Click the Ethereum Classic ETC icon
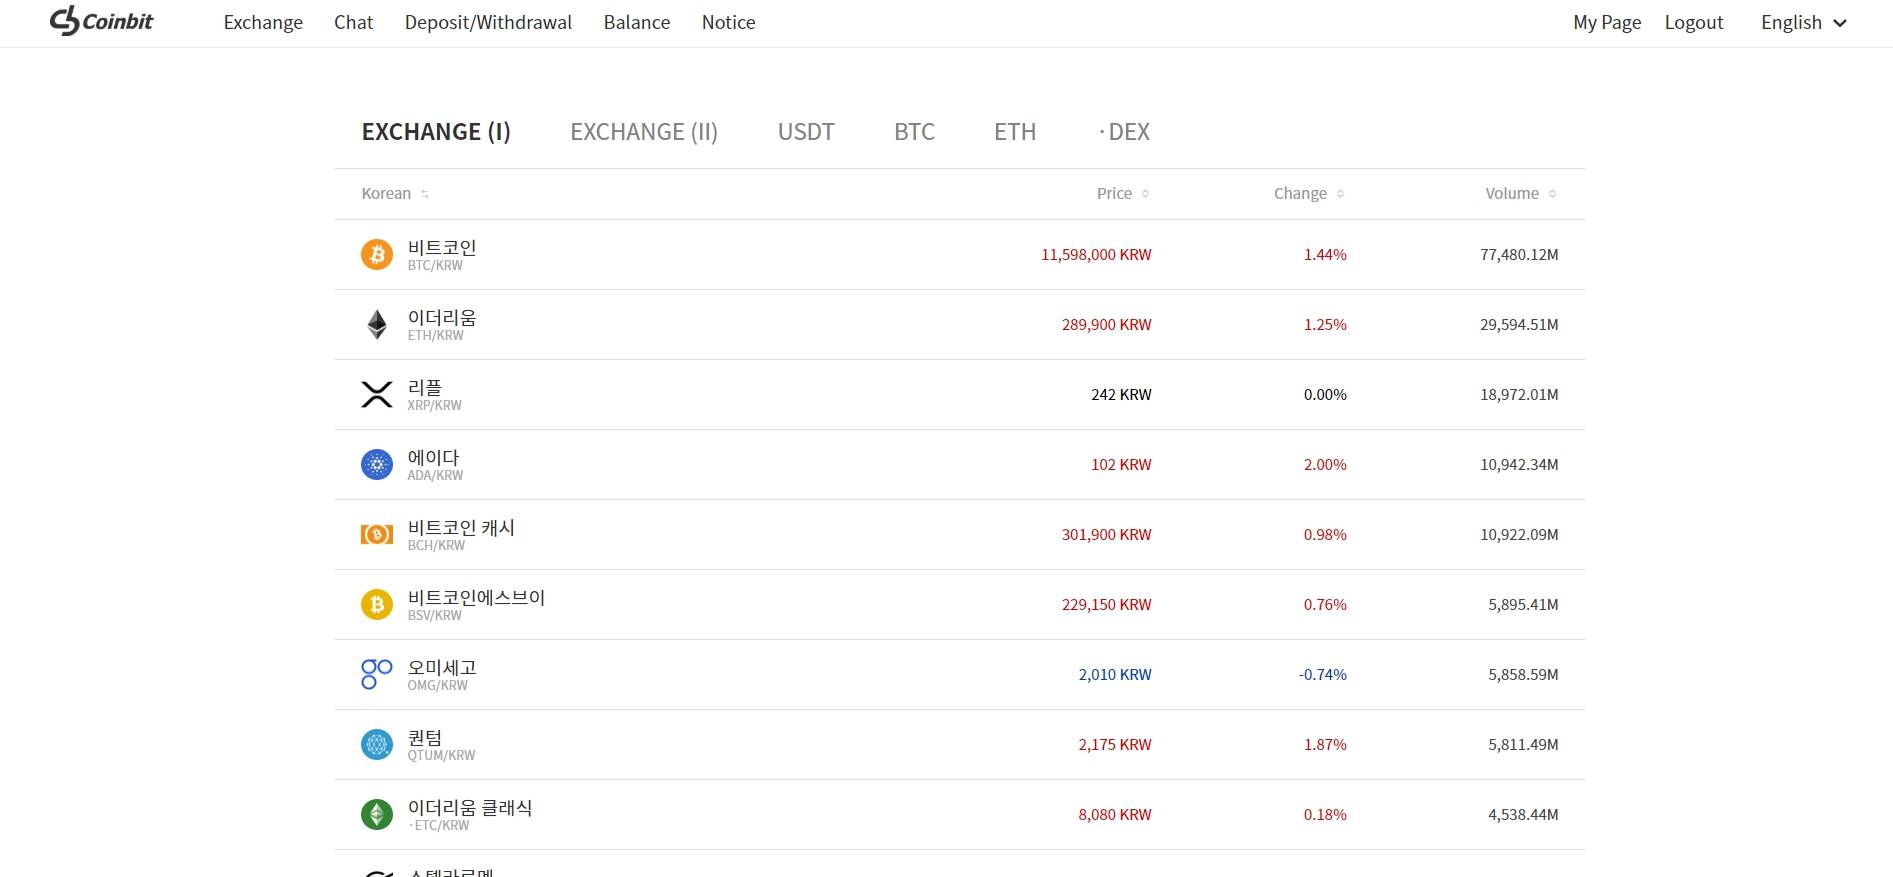Screen dimensions: 1893x877 (x=377, y=815)
